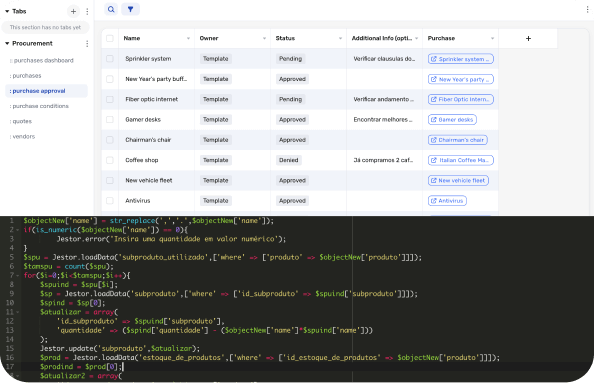Collapse the Procurement section triangle
Image resolution: width=594 pixels, height=383 pixels.
(7, 44)
